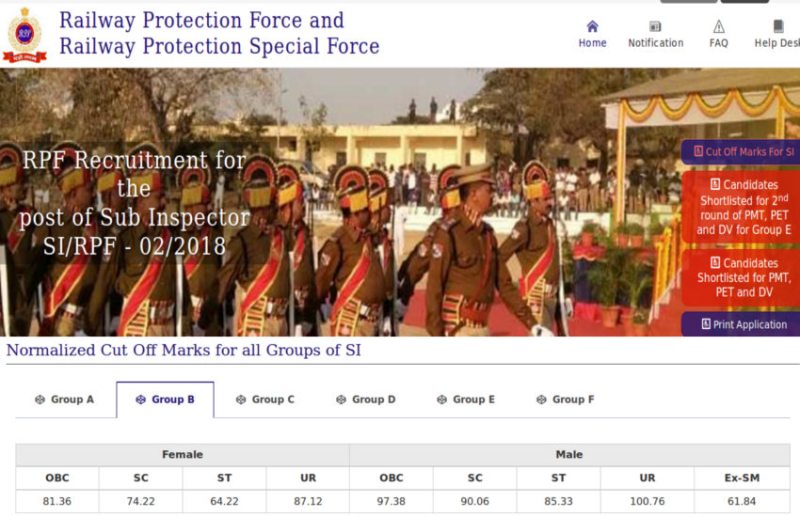
Task: Click Female SC value 74.22
Action: point(141,501)
